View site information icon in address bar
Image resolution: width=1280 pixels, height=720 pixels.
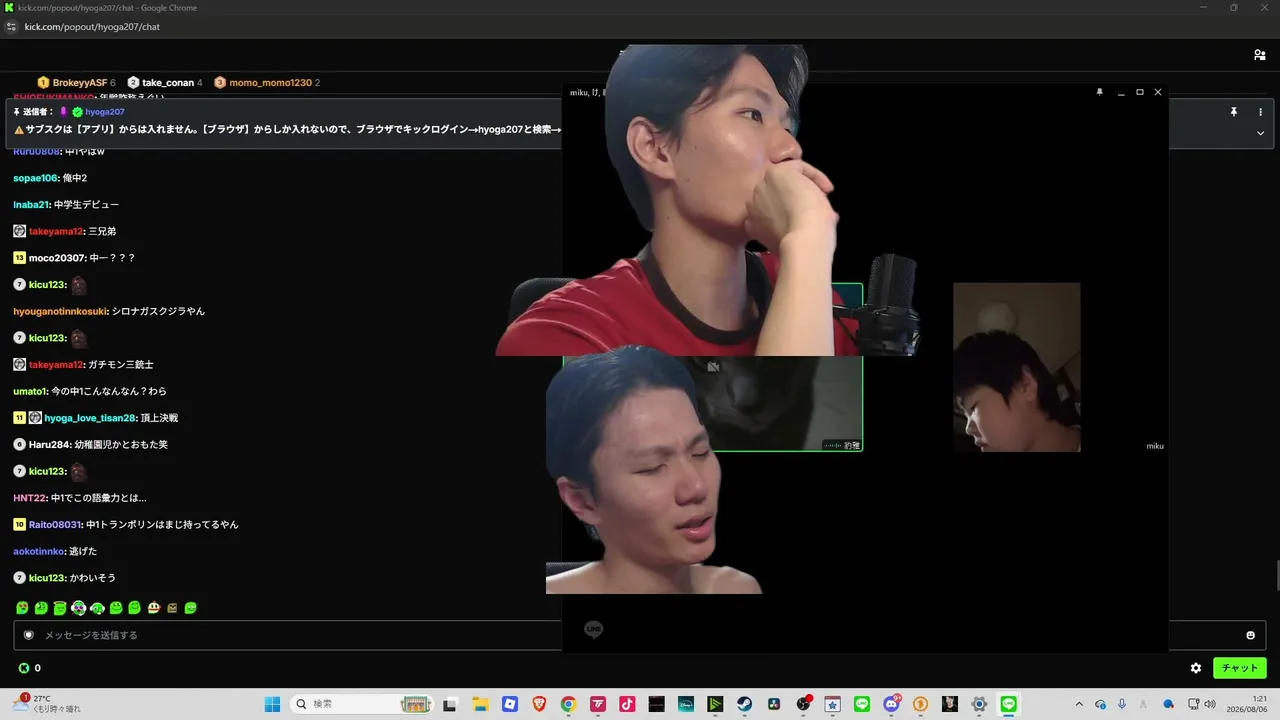tap(11, 27)
